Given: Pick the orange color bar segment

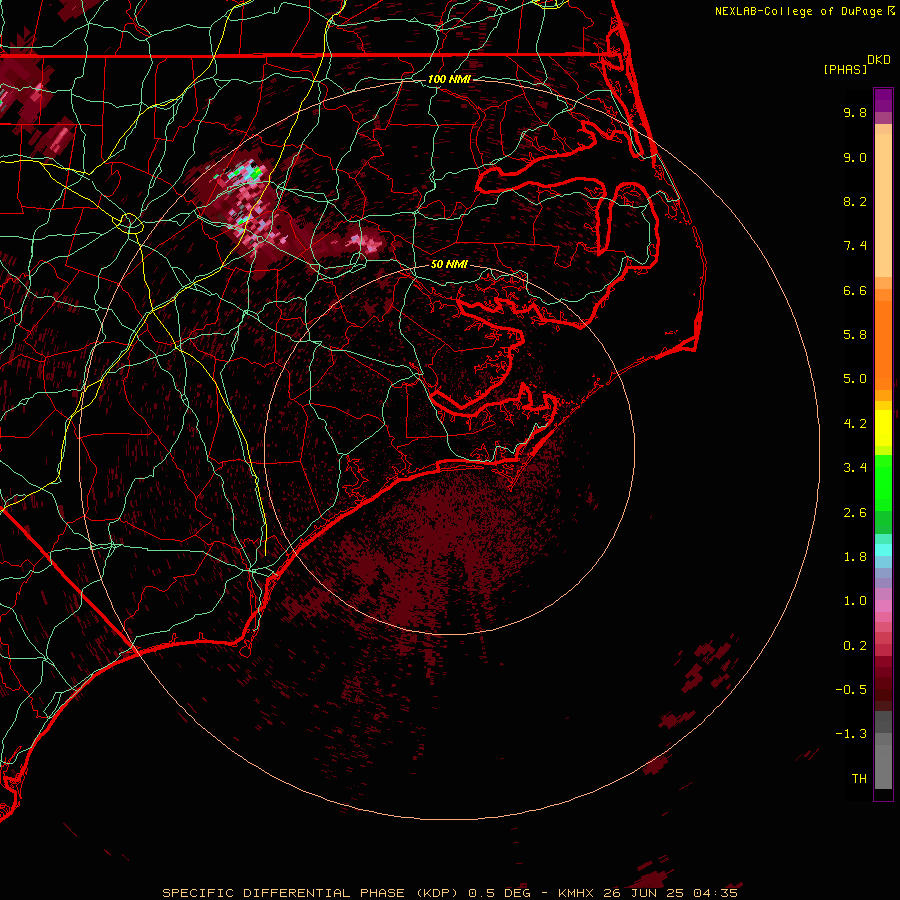Looking at the screenshot, I should pyautogui.click(x=883, y=344).
